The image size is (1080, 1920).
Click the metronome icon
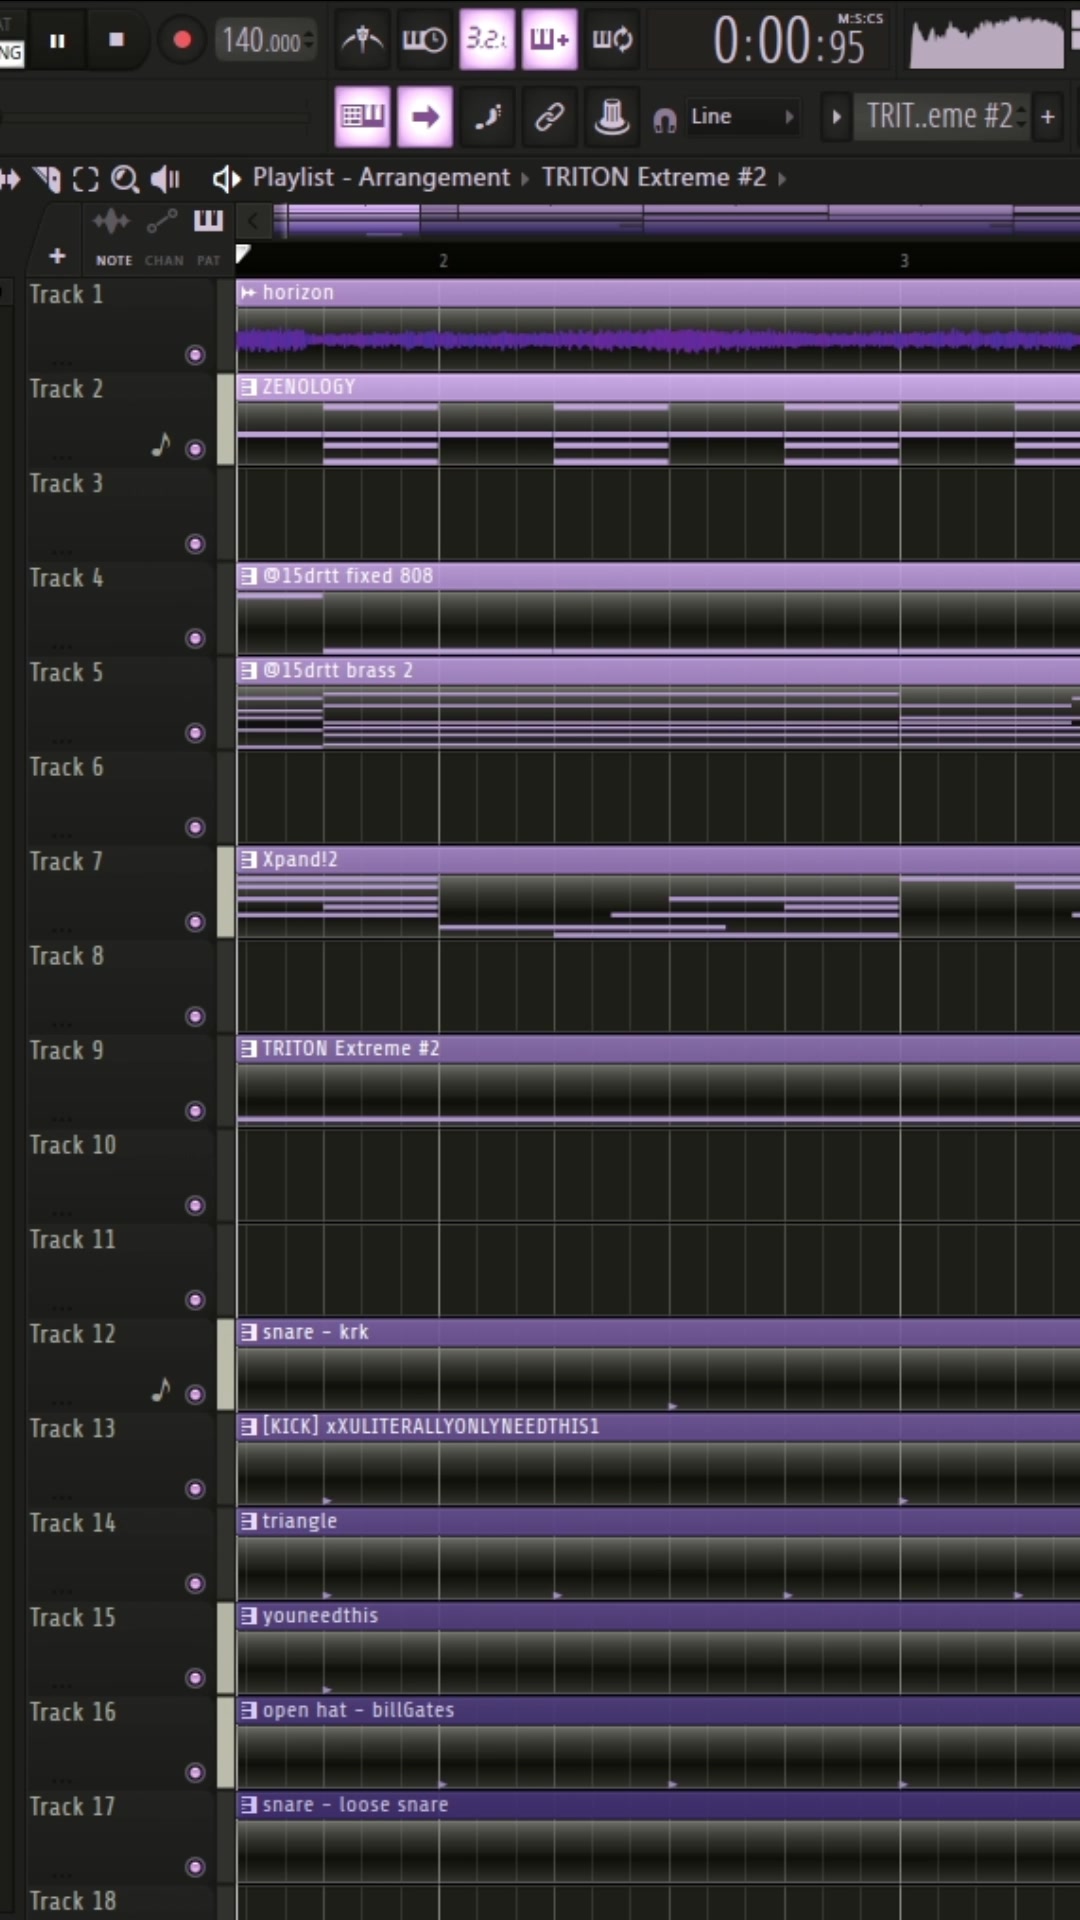[x=362, y=40]
